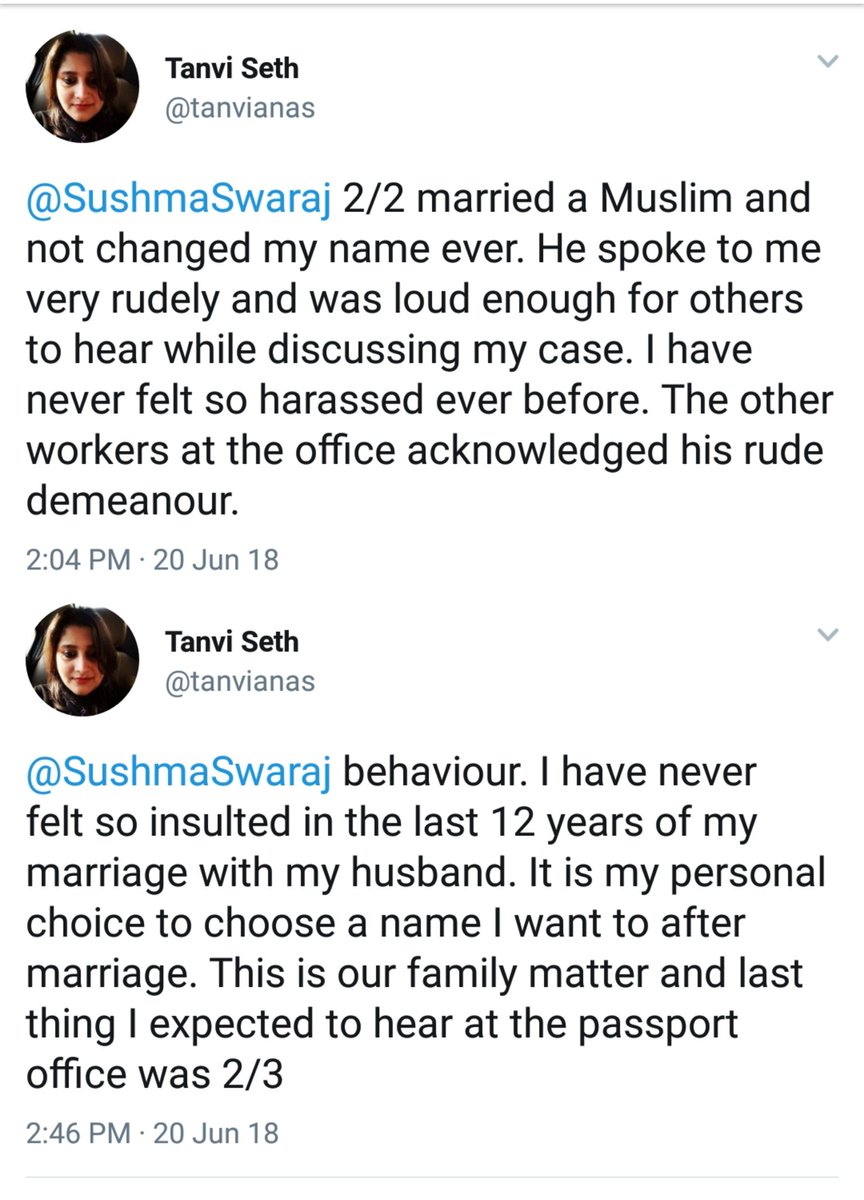Open profile photo on the 2:04 PM tweet
The width and height of the screenshot is (864, 1200).
pyautogui.click(x=82, y=85)
